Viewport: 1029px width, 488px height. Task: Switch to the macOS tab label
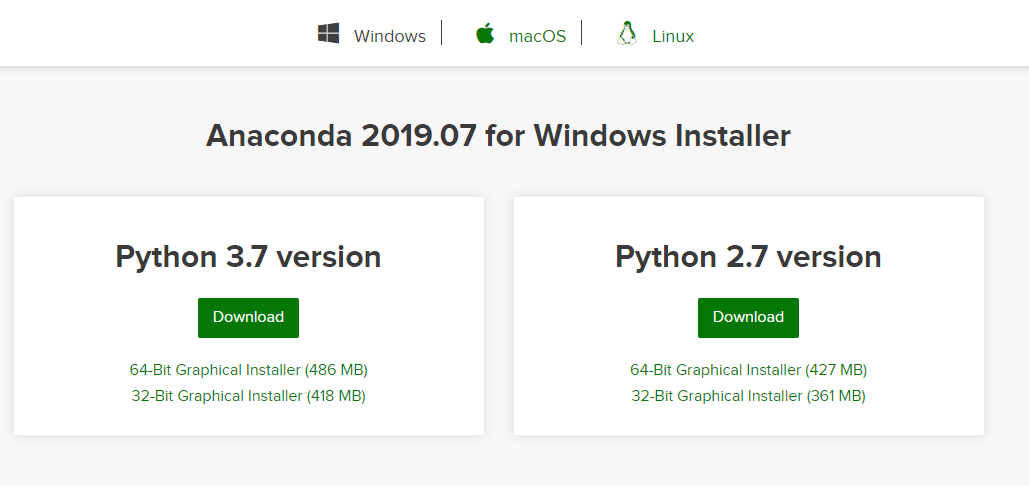tap(537, 37)
